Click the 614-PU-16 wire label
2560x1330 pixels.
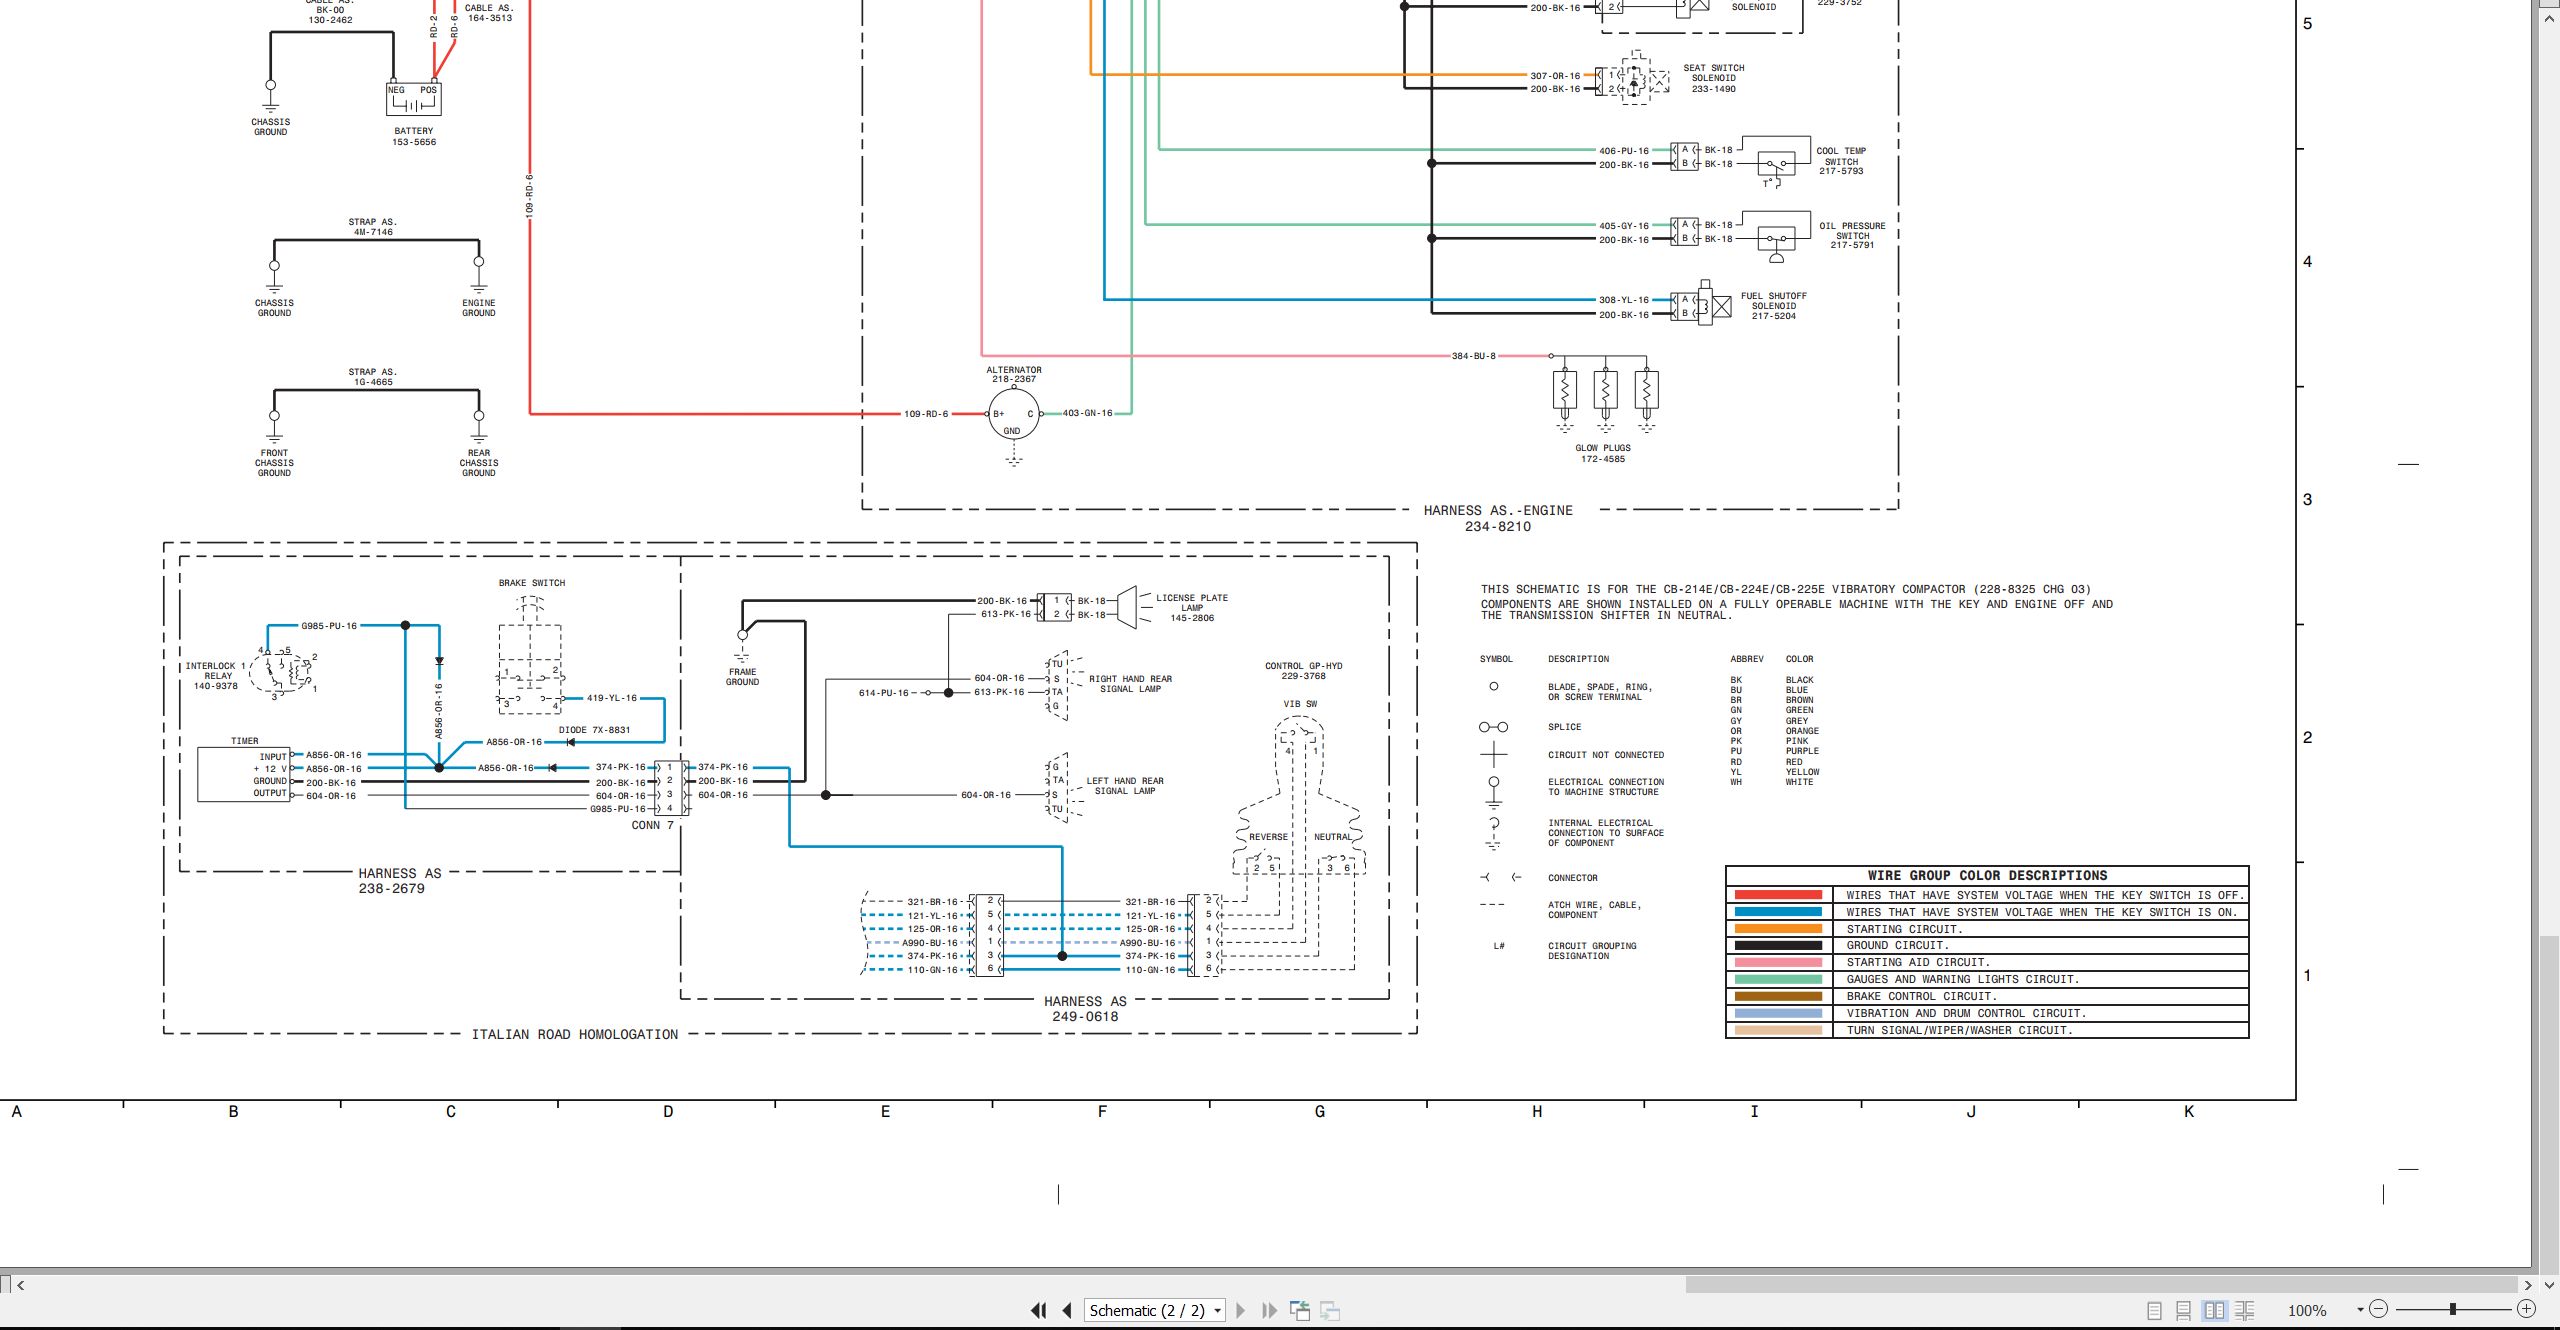[884, 693]
